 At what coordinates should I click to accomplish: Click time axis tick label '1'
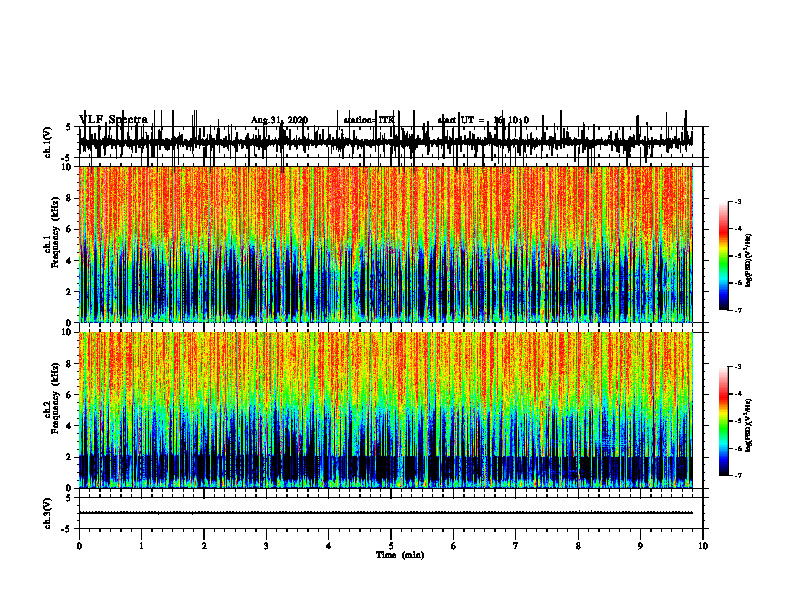tap(141, 546)
